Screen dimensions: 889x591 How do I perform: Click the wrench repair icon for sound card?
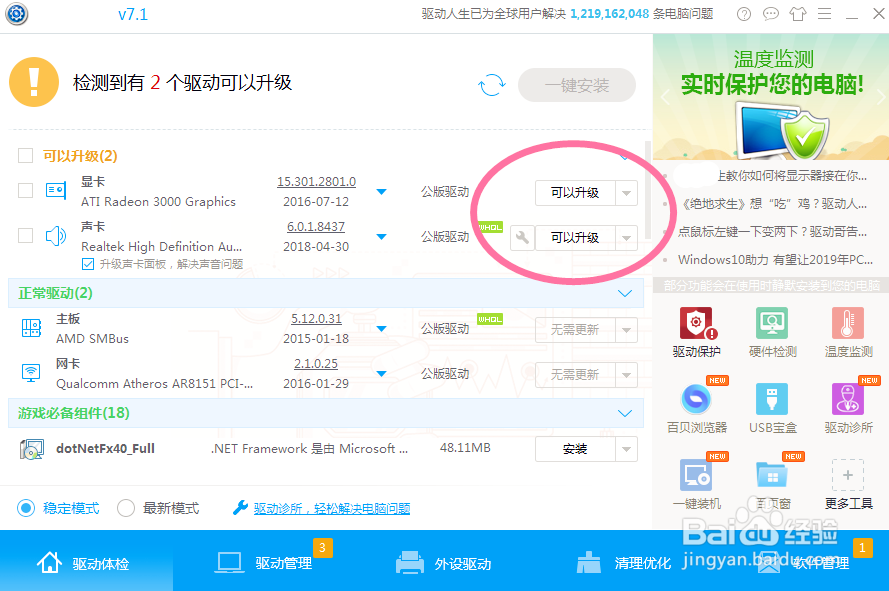(x=522, y=238)
